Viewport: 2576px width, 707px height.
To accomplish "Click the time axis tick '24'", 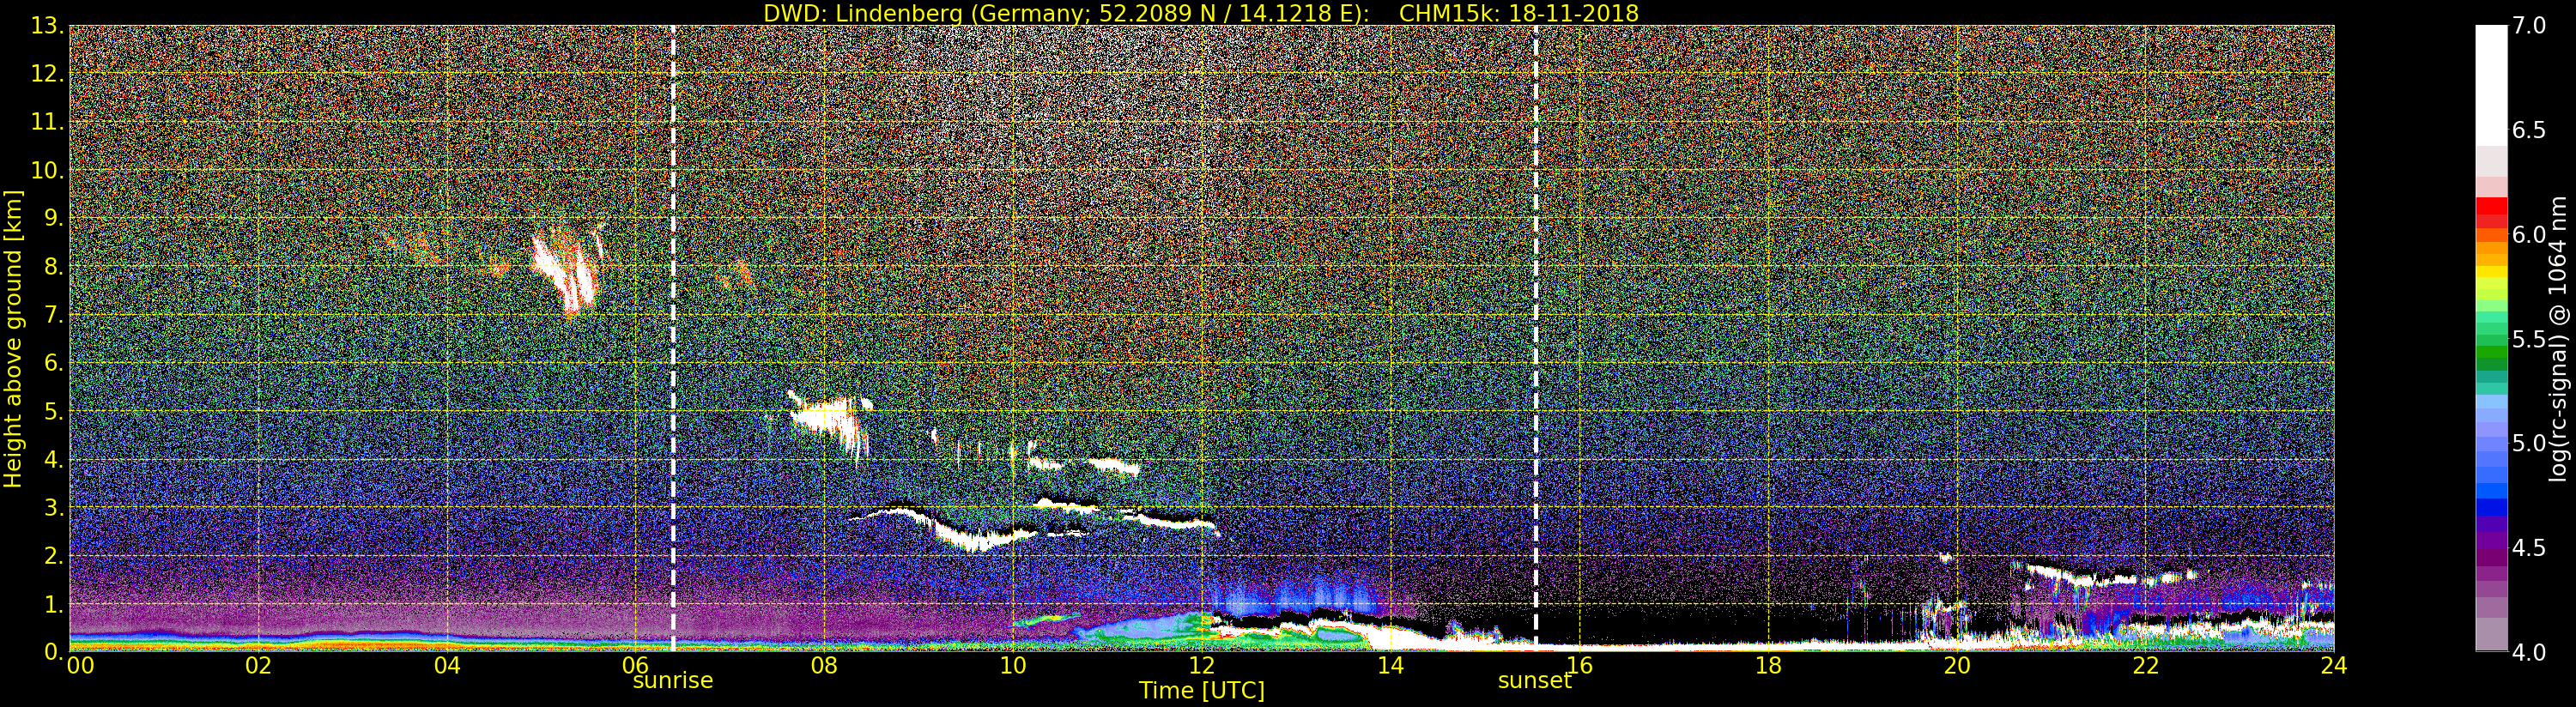I will click(2334, 665).
